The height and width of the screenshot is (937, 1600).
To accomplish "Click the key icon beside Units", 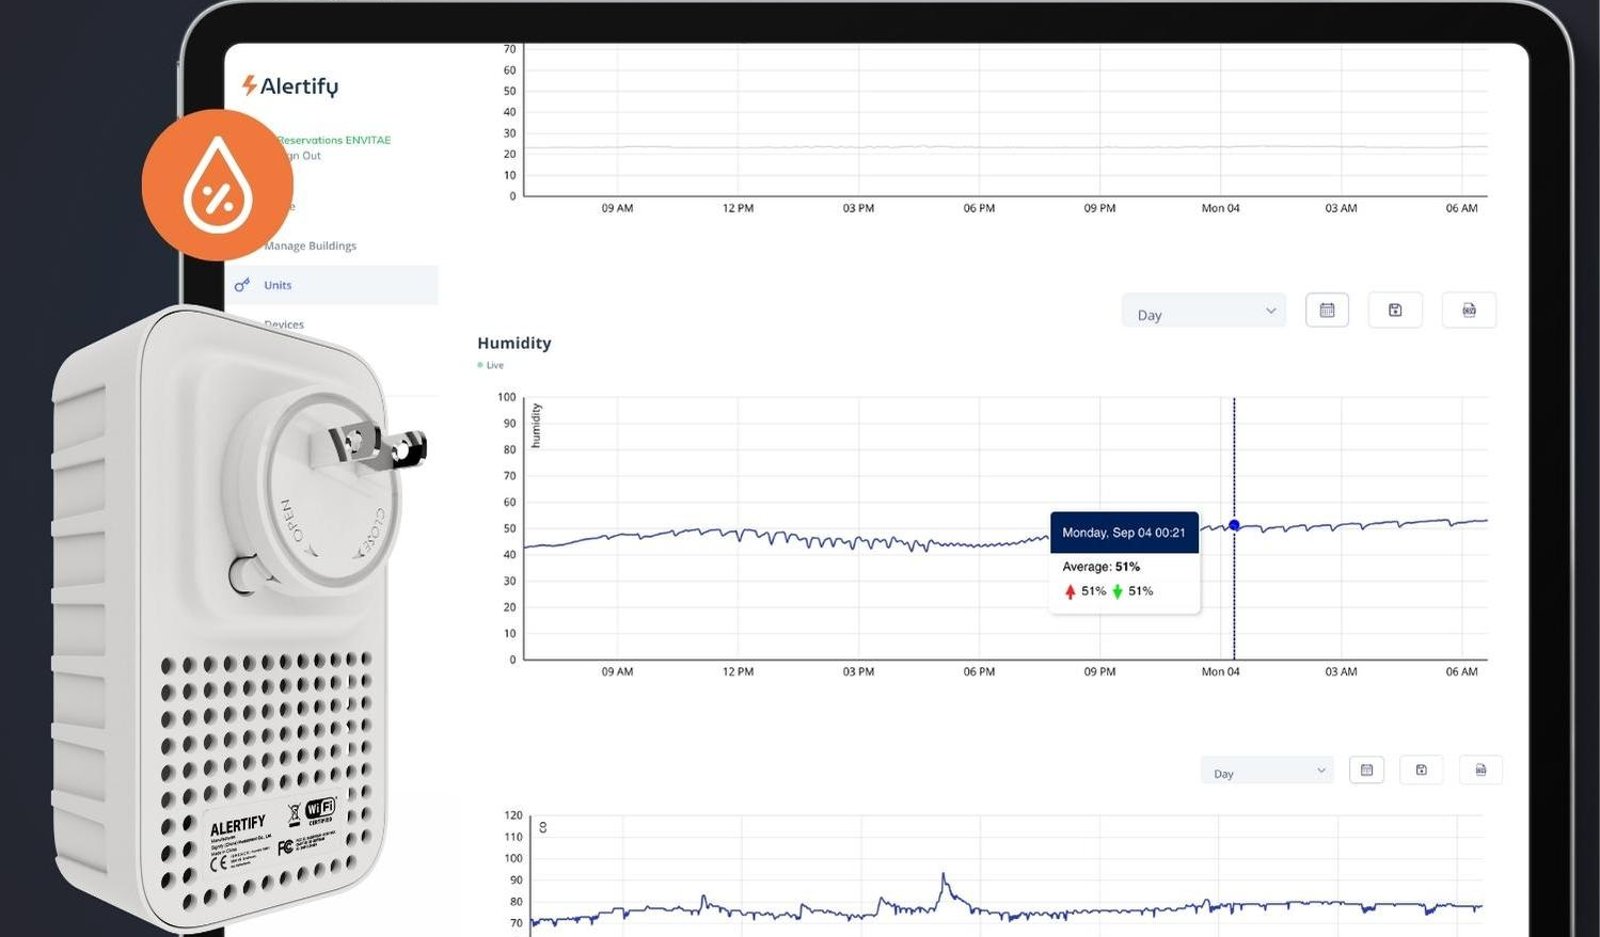I will point(242,285).
